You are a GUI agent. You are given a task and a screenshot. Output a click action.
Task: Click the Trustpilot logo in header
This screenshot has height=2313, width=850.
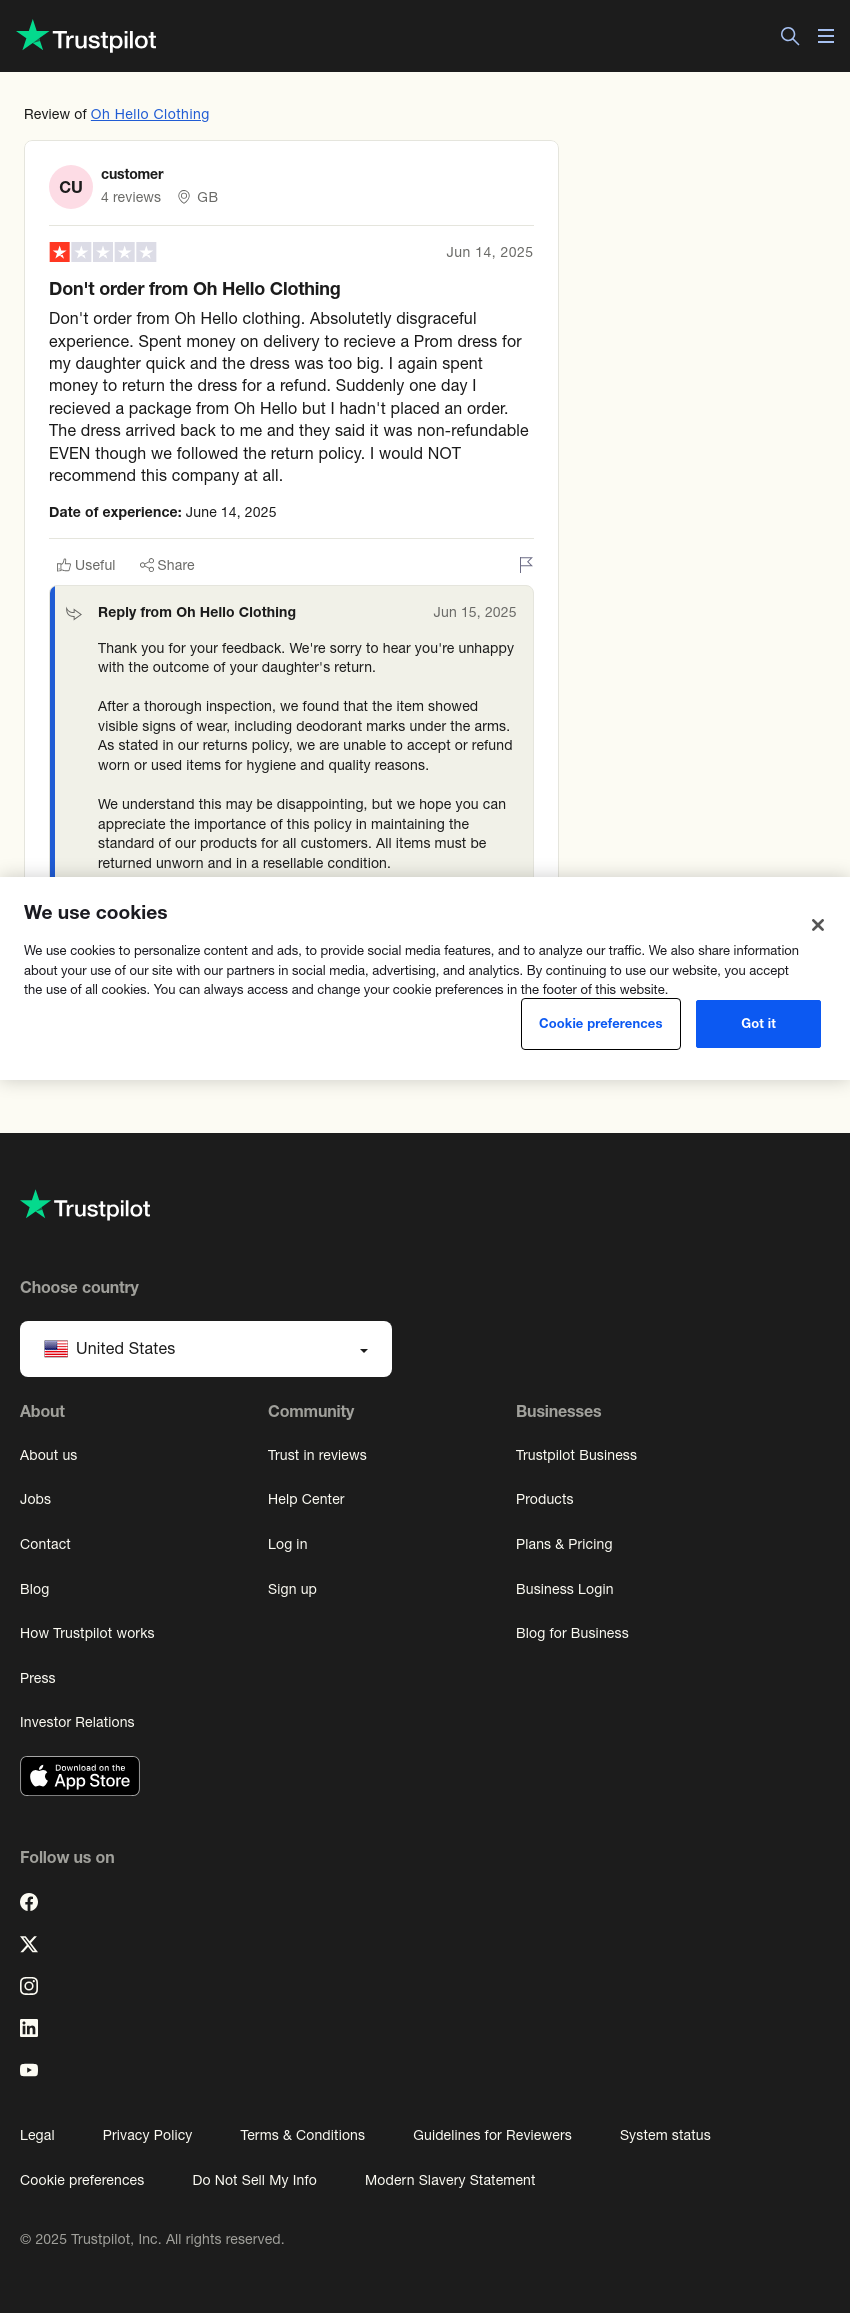(x=87, y=37)
